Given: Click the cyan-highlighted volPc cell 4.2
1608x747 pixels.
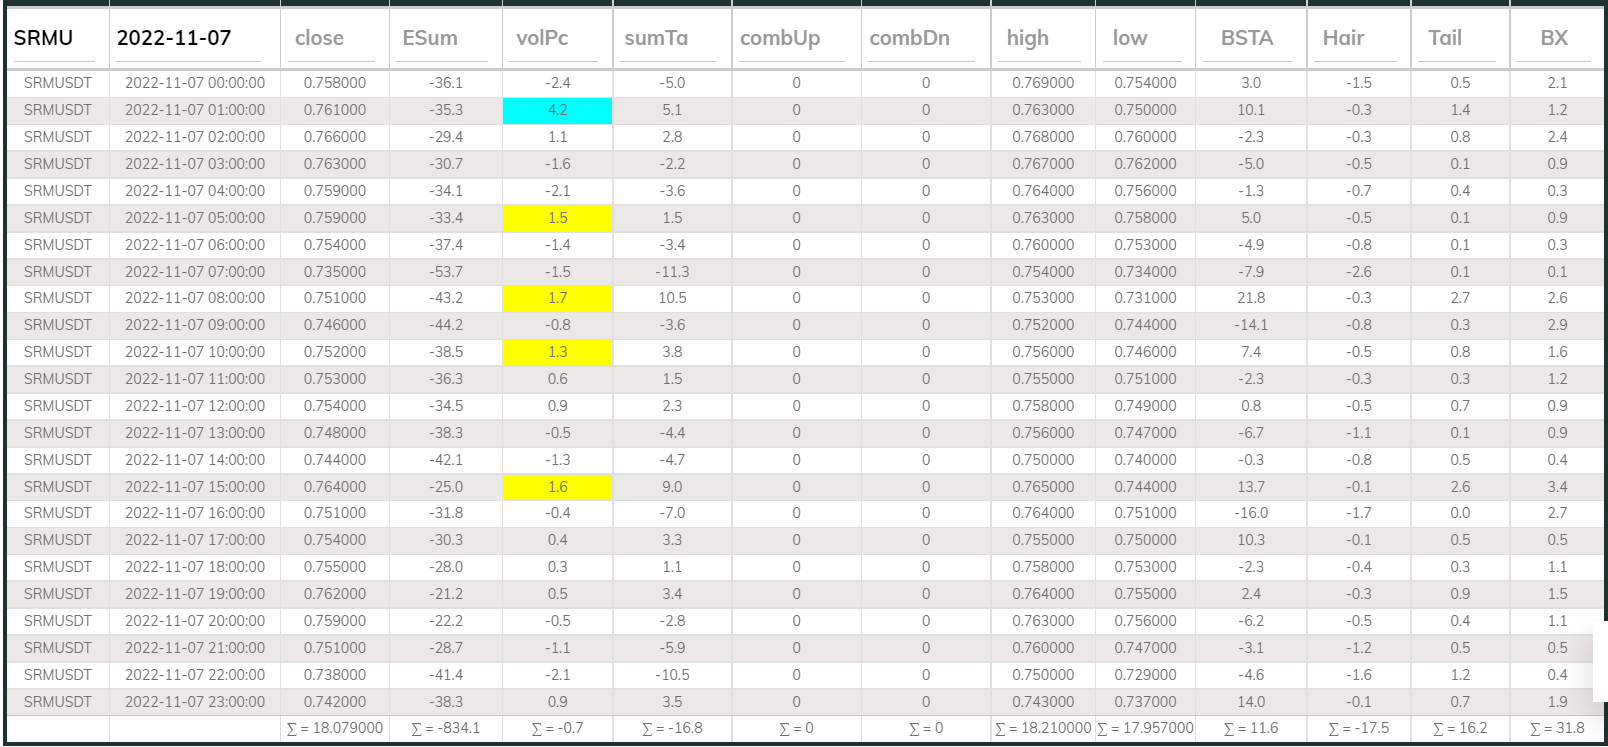Looking at the screenshot, I should (557, 110).
